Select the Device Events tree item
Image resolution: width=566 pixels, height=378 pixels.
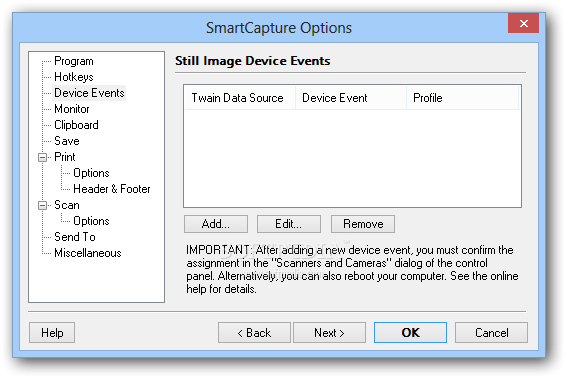point(89,93)
